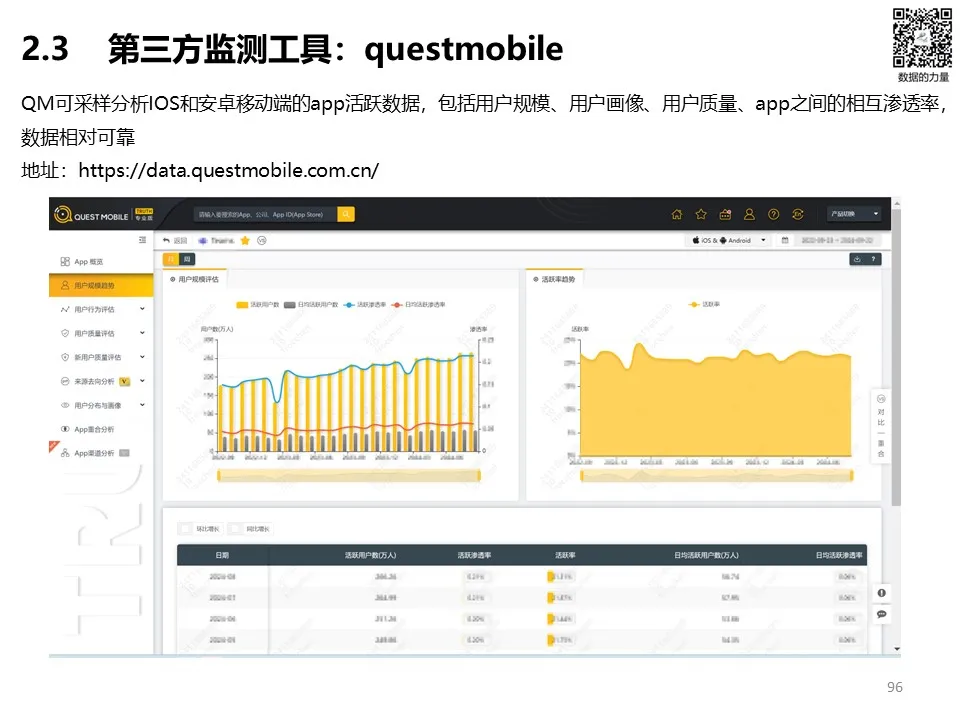This screenshot has width=960, height=720.
Task: Click the 日期 column header
Action: click(222, 555)
